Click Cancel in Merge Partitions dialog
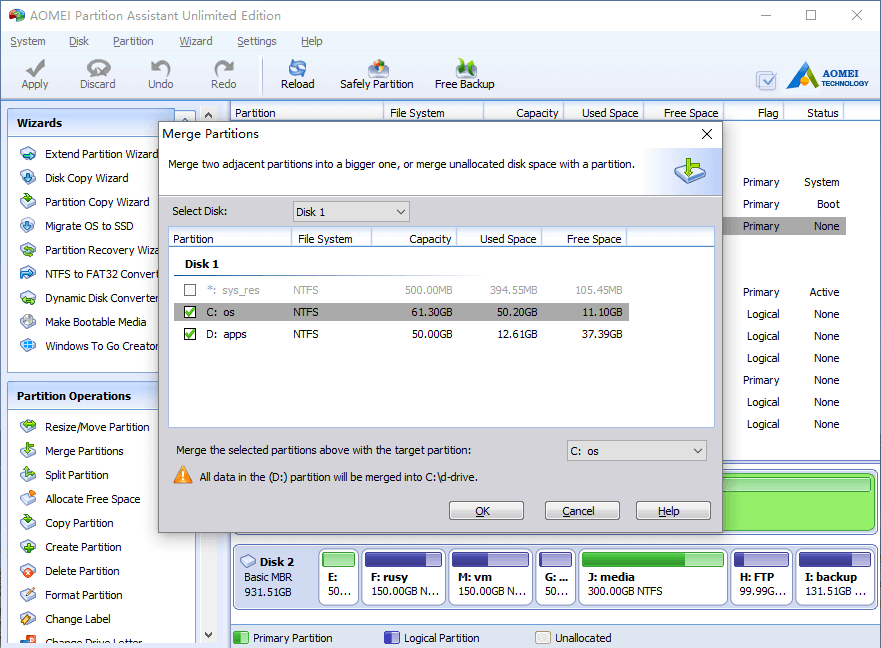Screen dimensions: 881x648 point(582,511)
